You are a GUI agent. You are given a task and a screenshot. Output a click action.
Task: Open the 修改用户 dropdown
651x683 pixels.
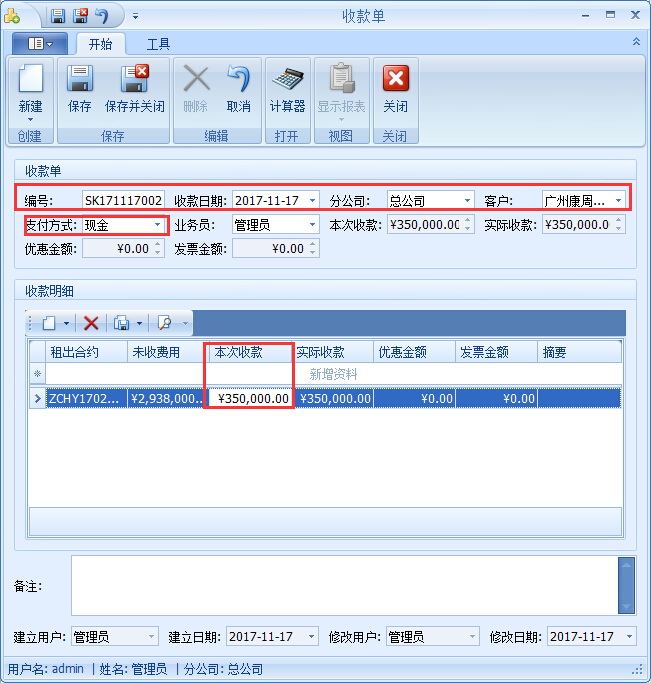click(472, 637)
